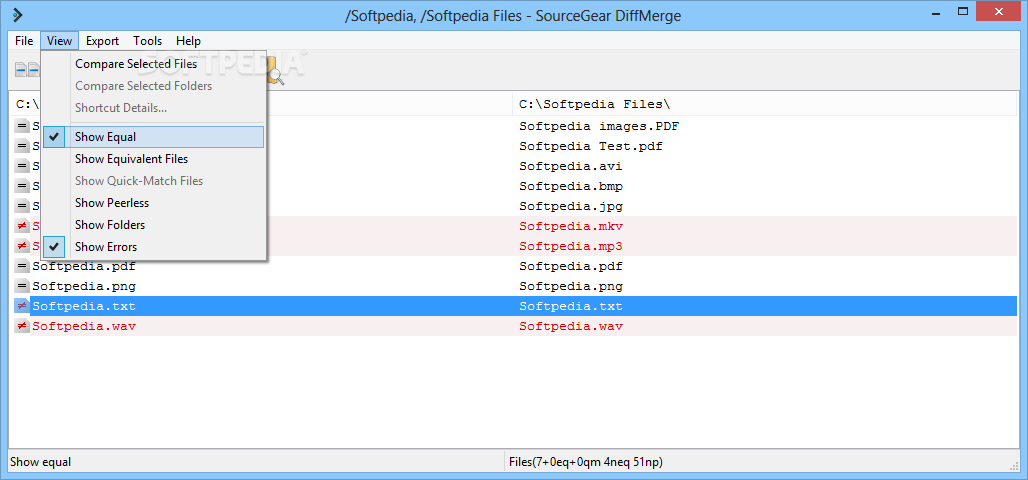The height and width of the screenshot is (480, 1028).
Task: Click the C:\Softpedia Files\ path header
Action: [x=594, y=104]
